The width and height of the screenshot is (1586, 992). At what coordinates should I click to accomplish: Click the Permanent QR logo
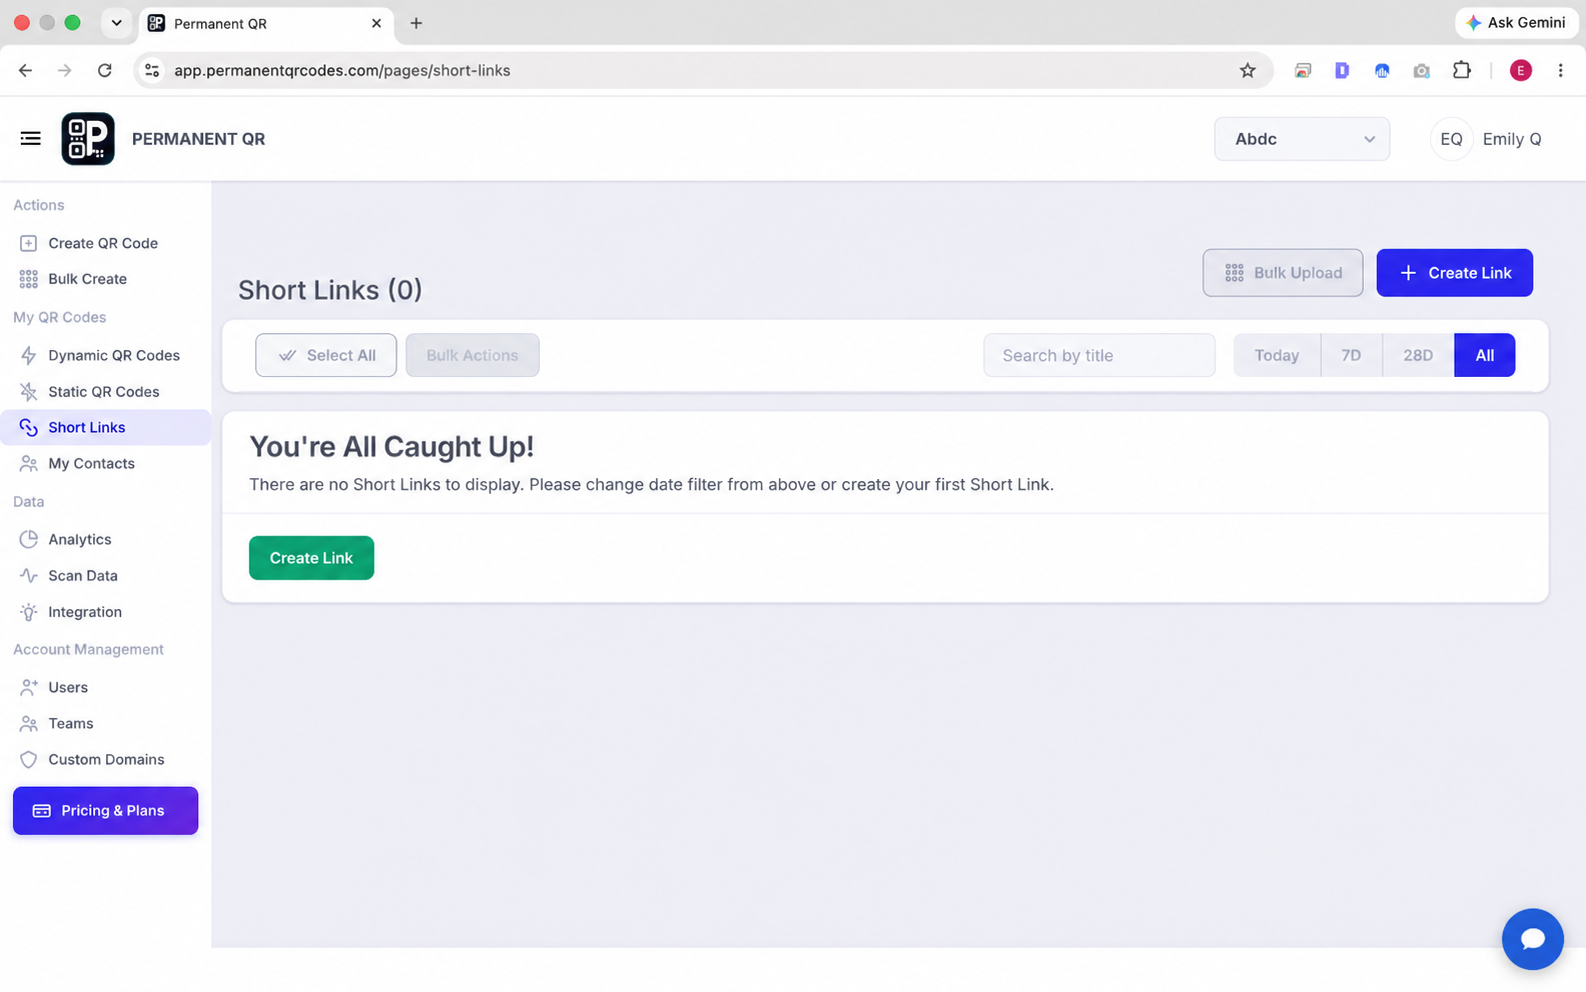pyautogui.click(x=88, y=139)
